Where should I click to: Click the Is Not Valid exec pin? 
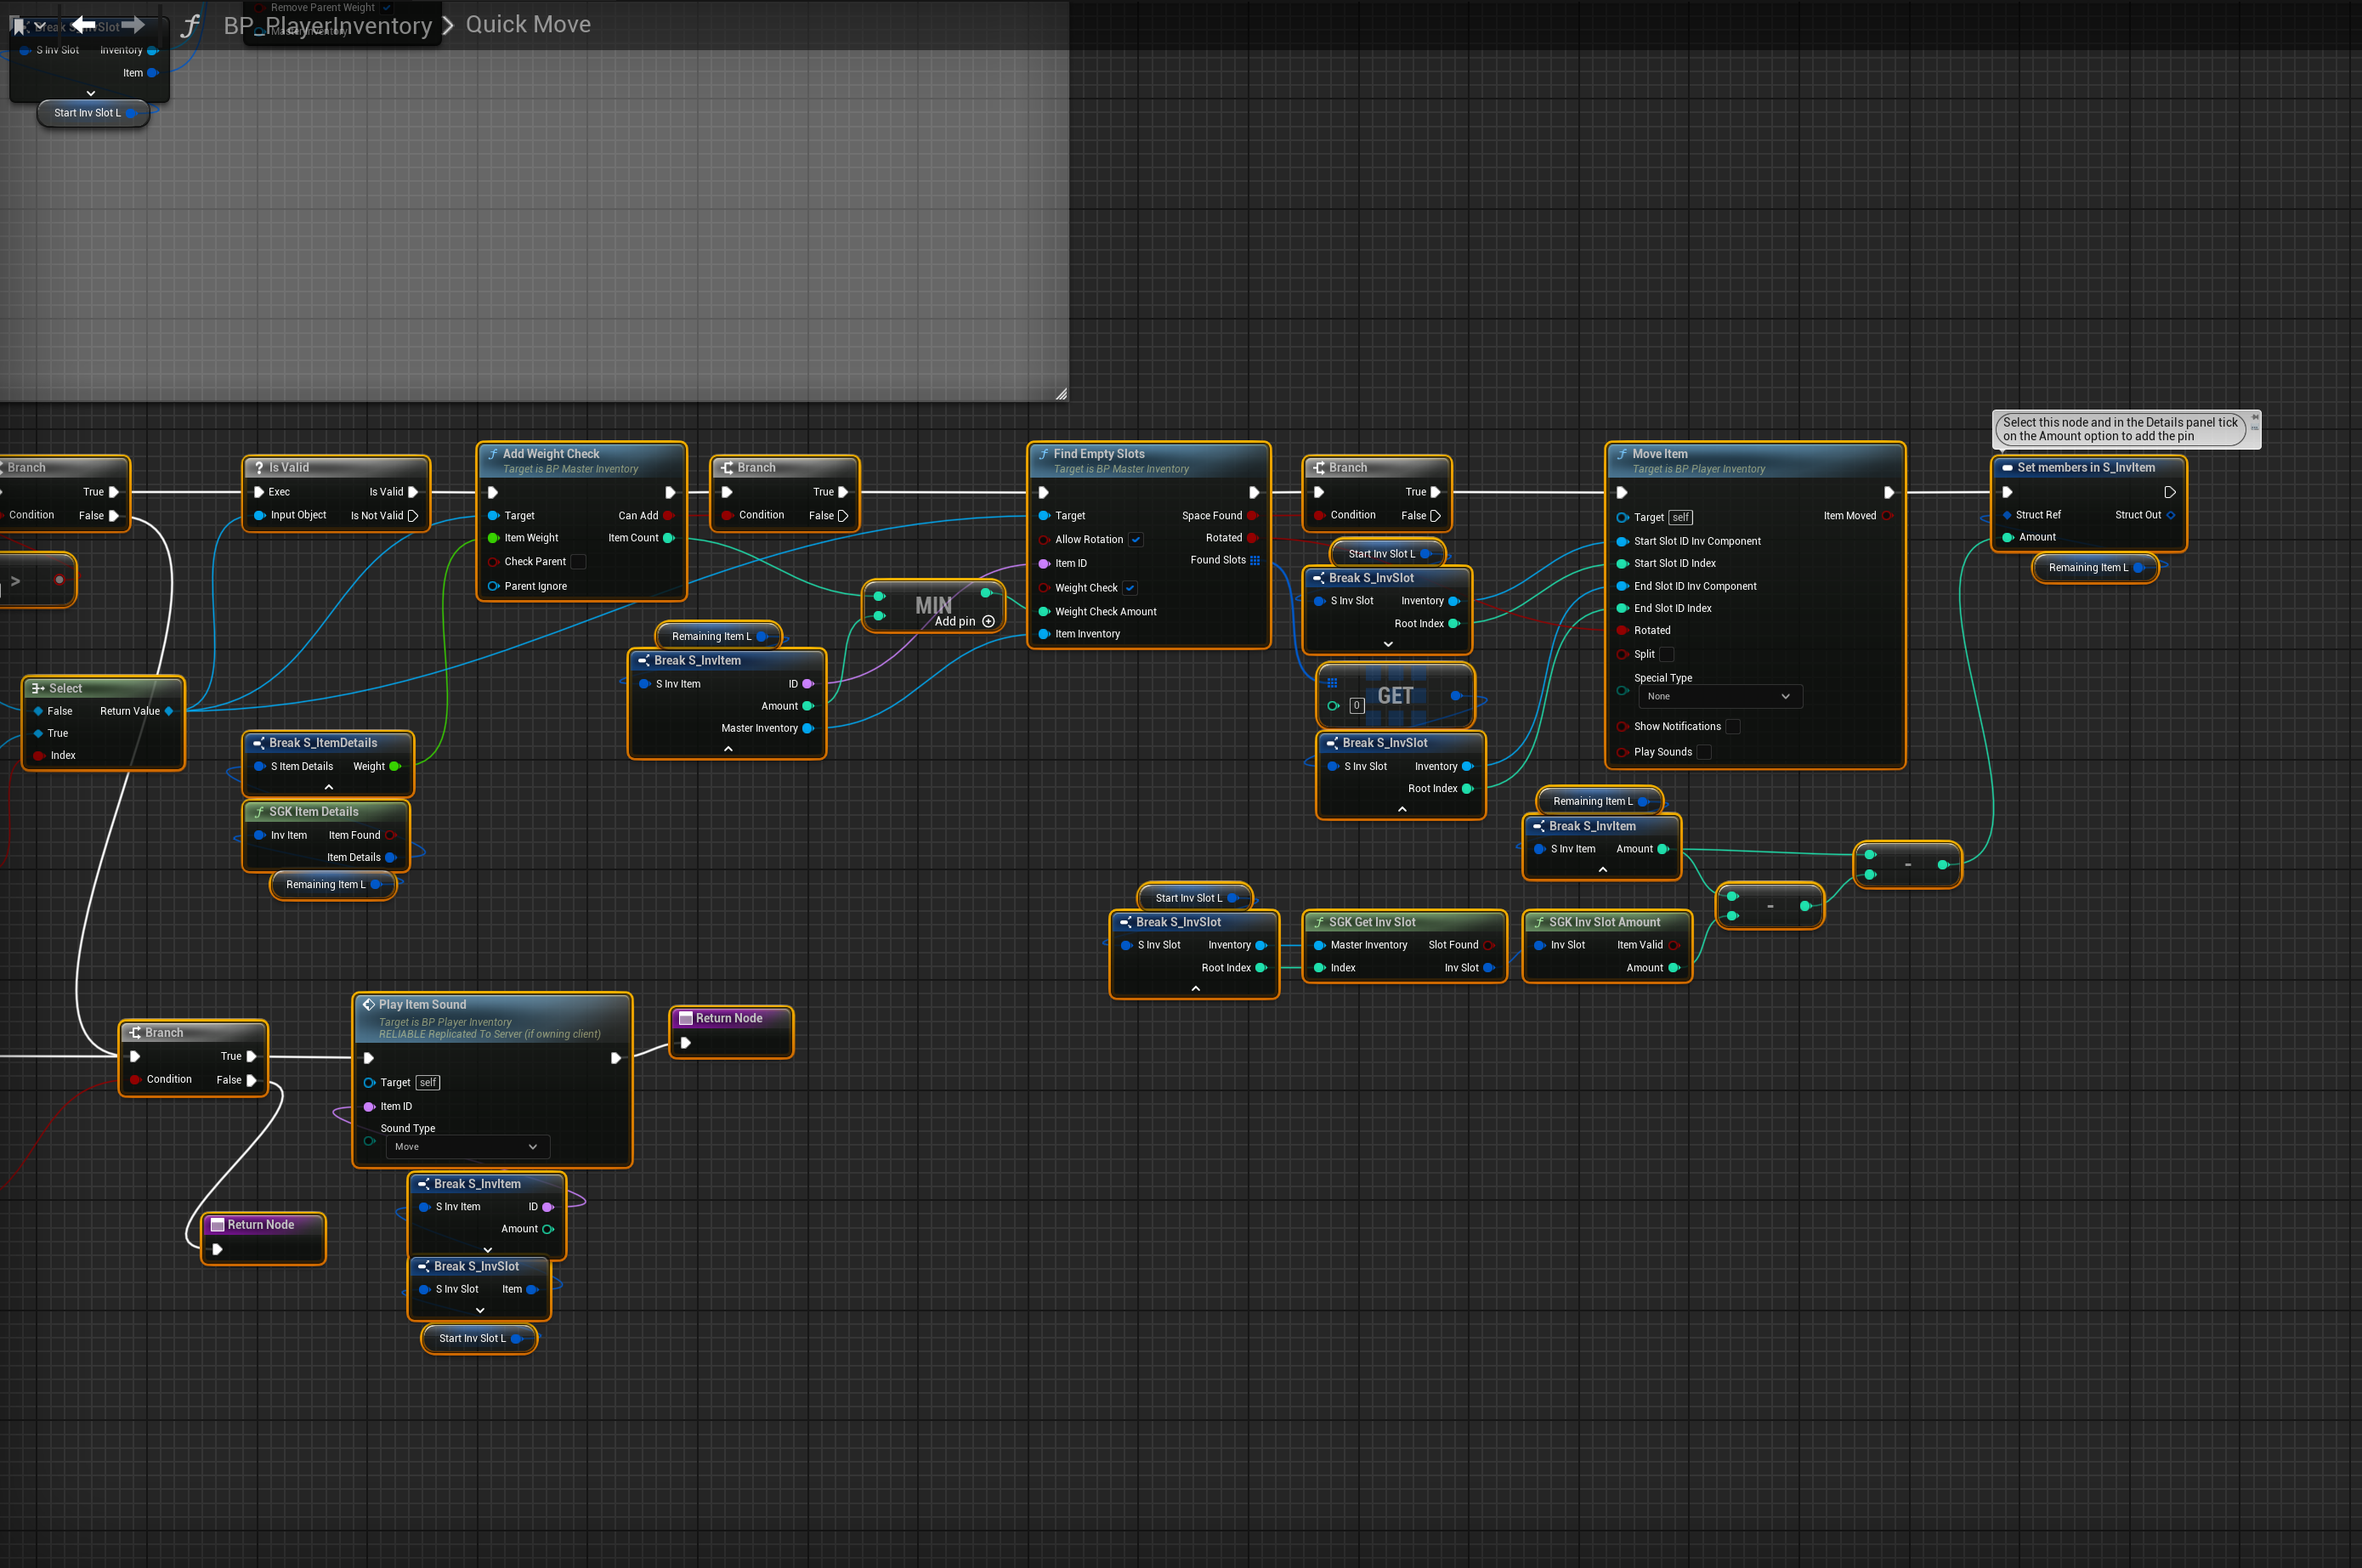click(x=412, y=516)
